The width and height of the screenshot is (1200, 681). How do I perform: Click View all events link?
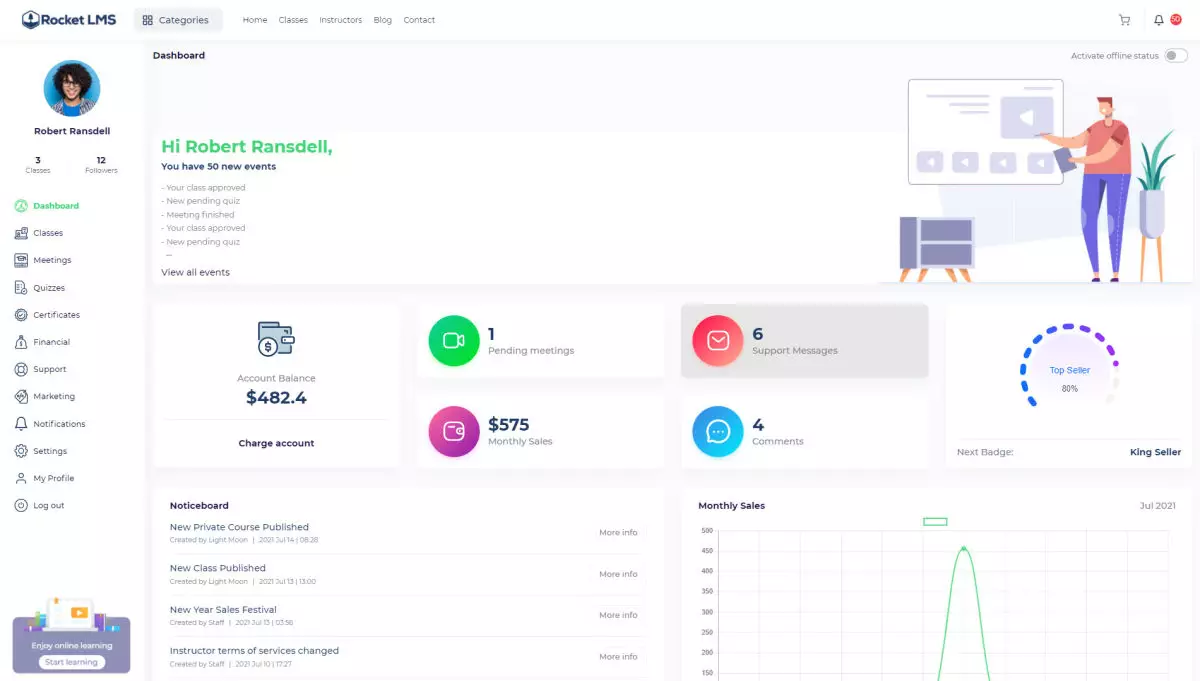pyautogui.click(x=195, y=272)
